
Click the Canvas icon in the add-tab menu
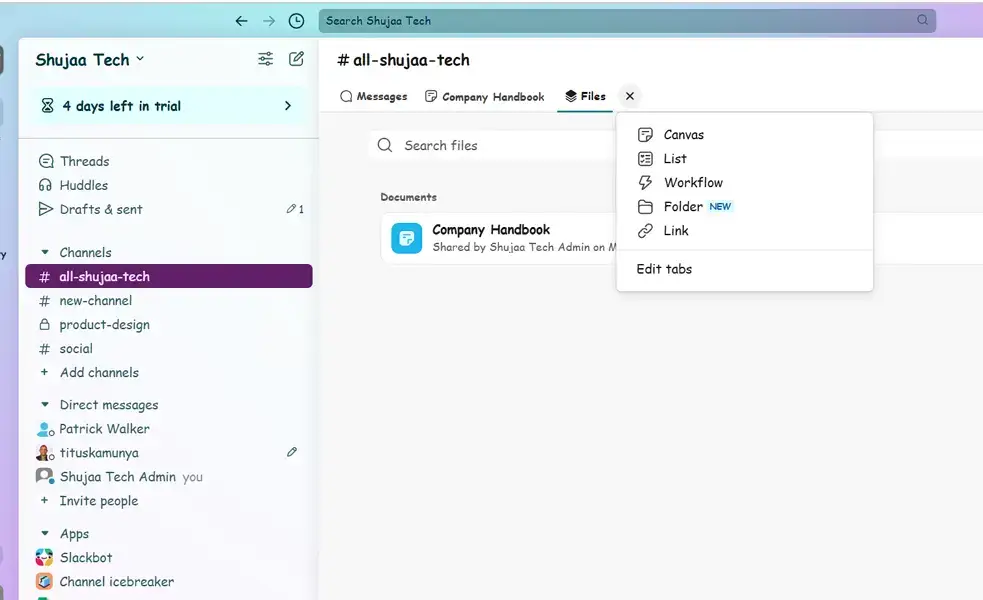645,135
